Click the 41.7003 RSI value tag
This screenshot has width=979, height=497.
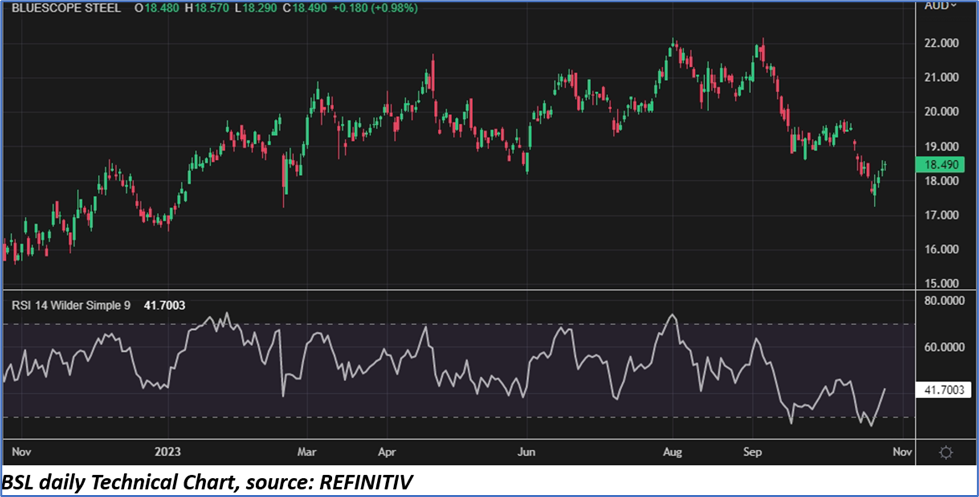(943, 390)
